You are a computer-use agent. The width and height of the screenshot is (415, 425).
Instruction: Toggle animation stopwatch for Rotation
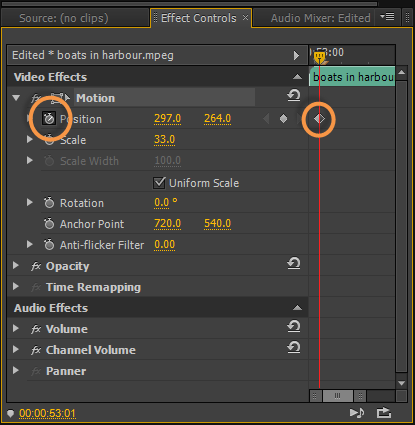(49, 203)
